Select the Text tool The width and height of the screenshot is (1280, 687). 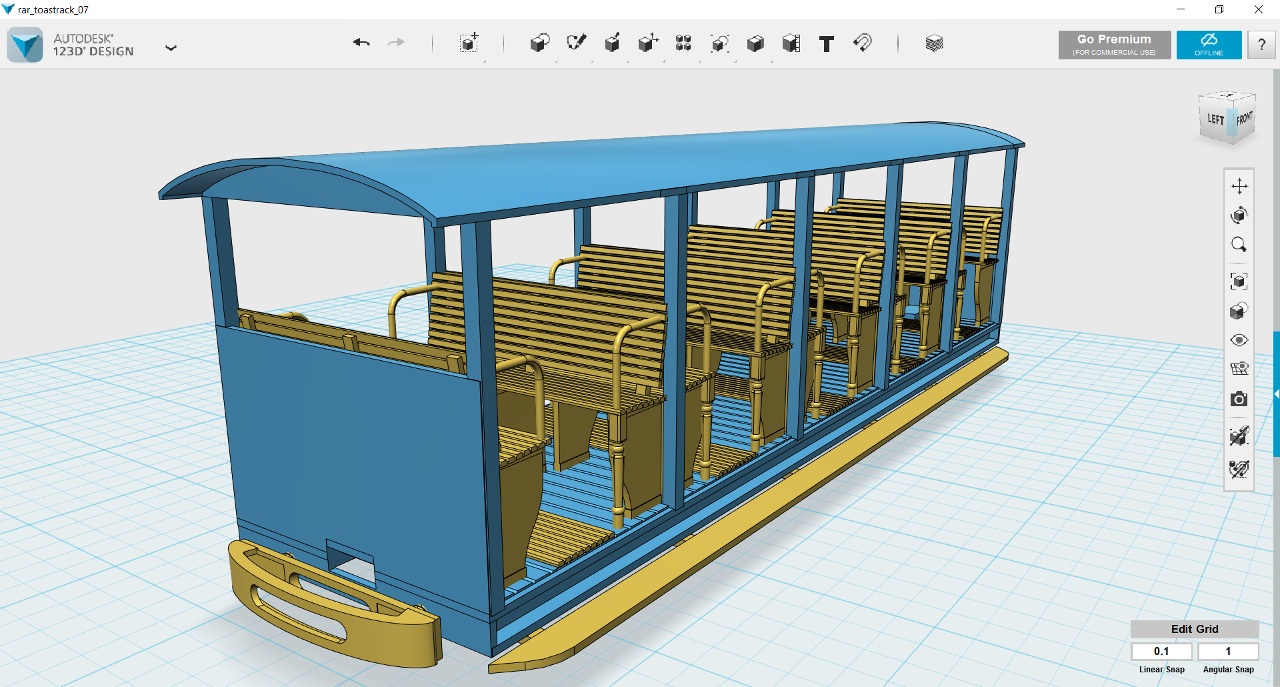826,44
